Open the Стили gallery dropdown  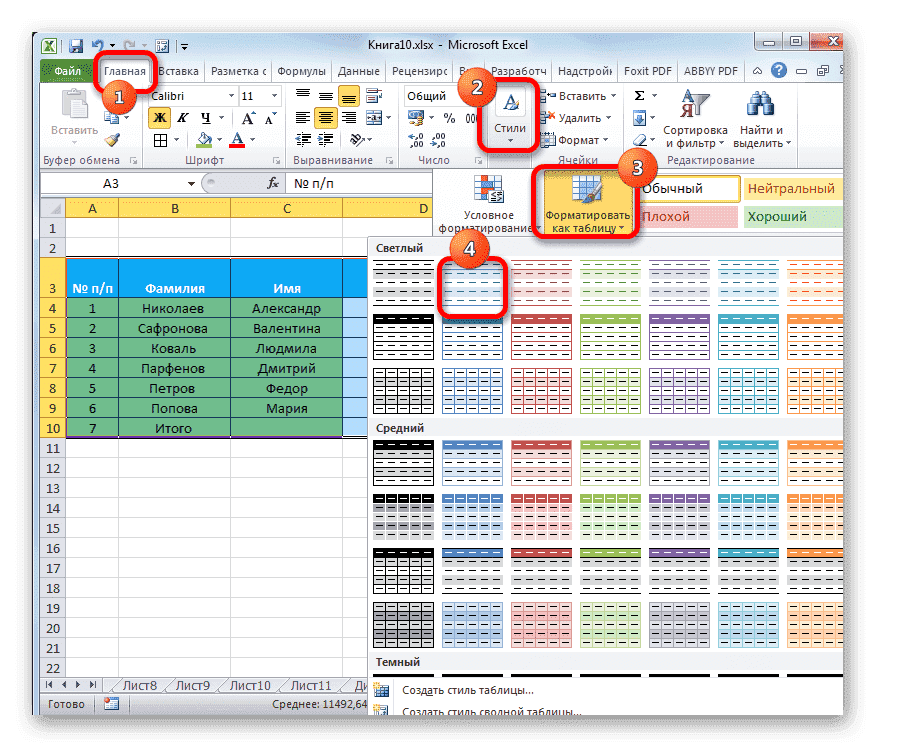pyautogui.click(x=508, y=142)
